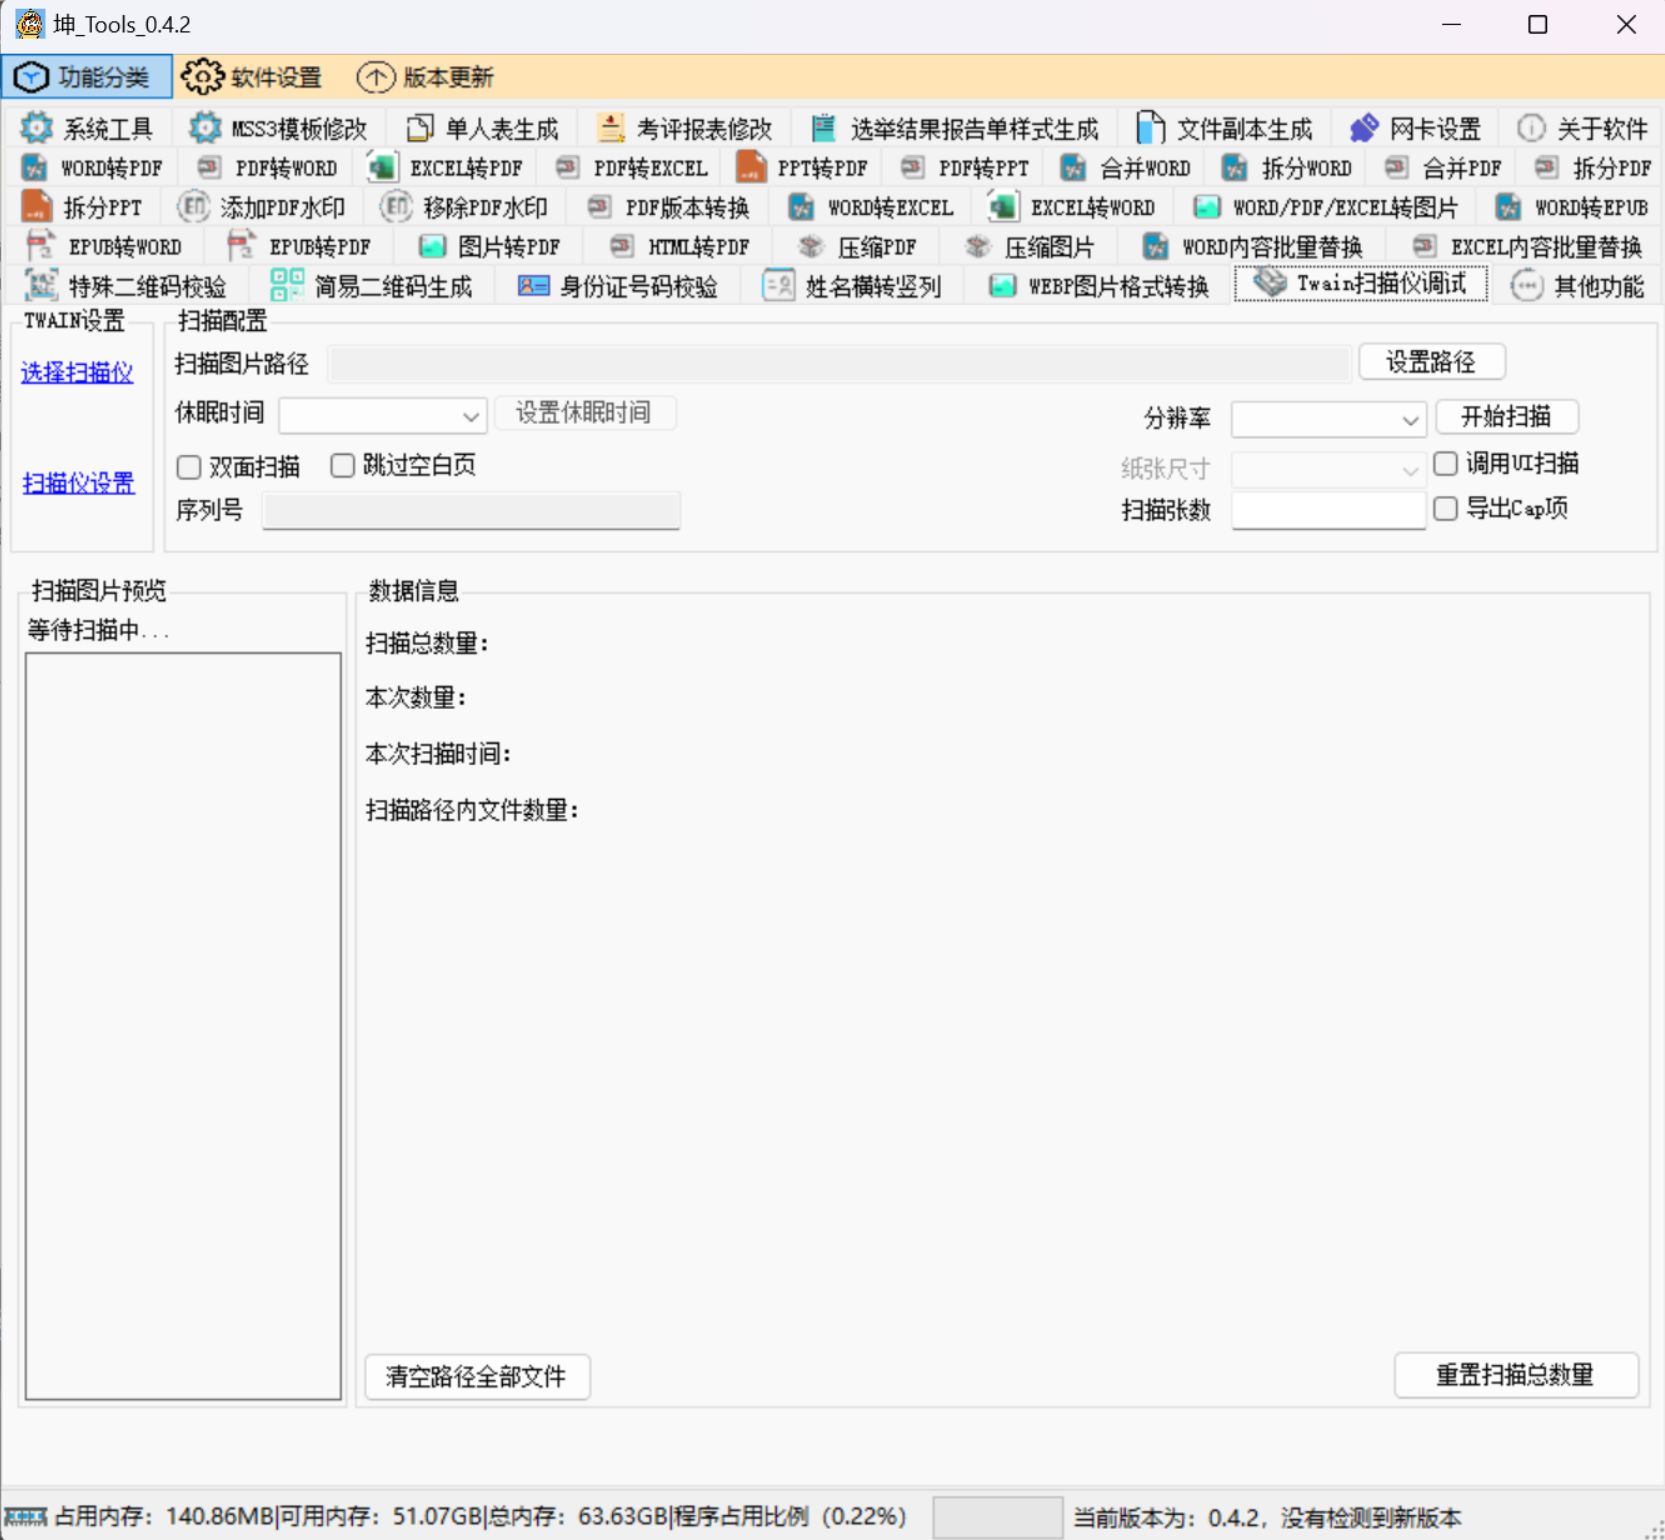The height and width of the screenshot is (1540, 1665).
Task: Open 添加PDF水印 tool
Action: click(x=261, y=207)
